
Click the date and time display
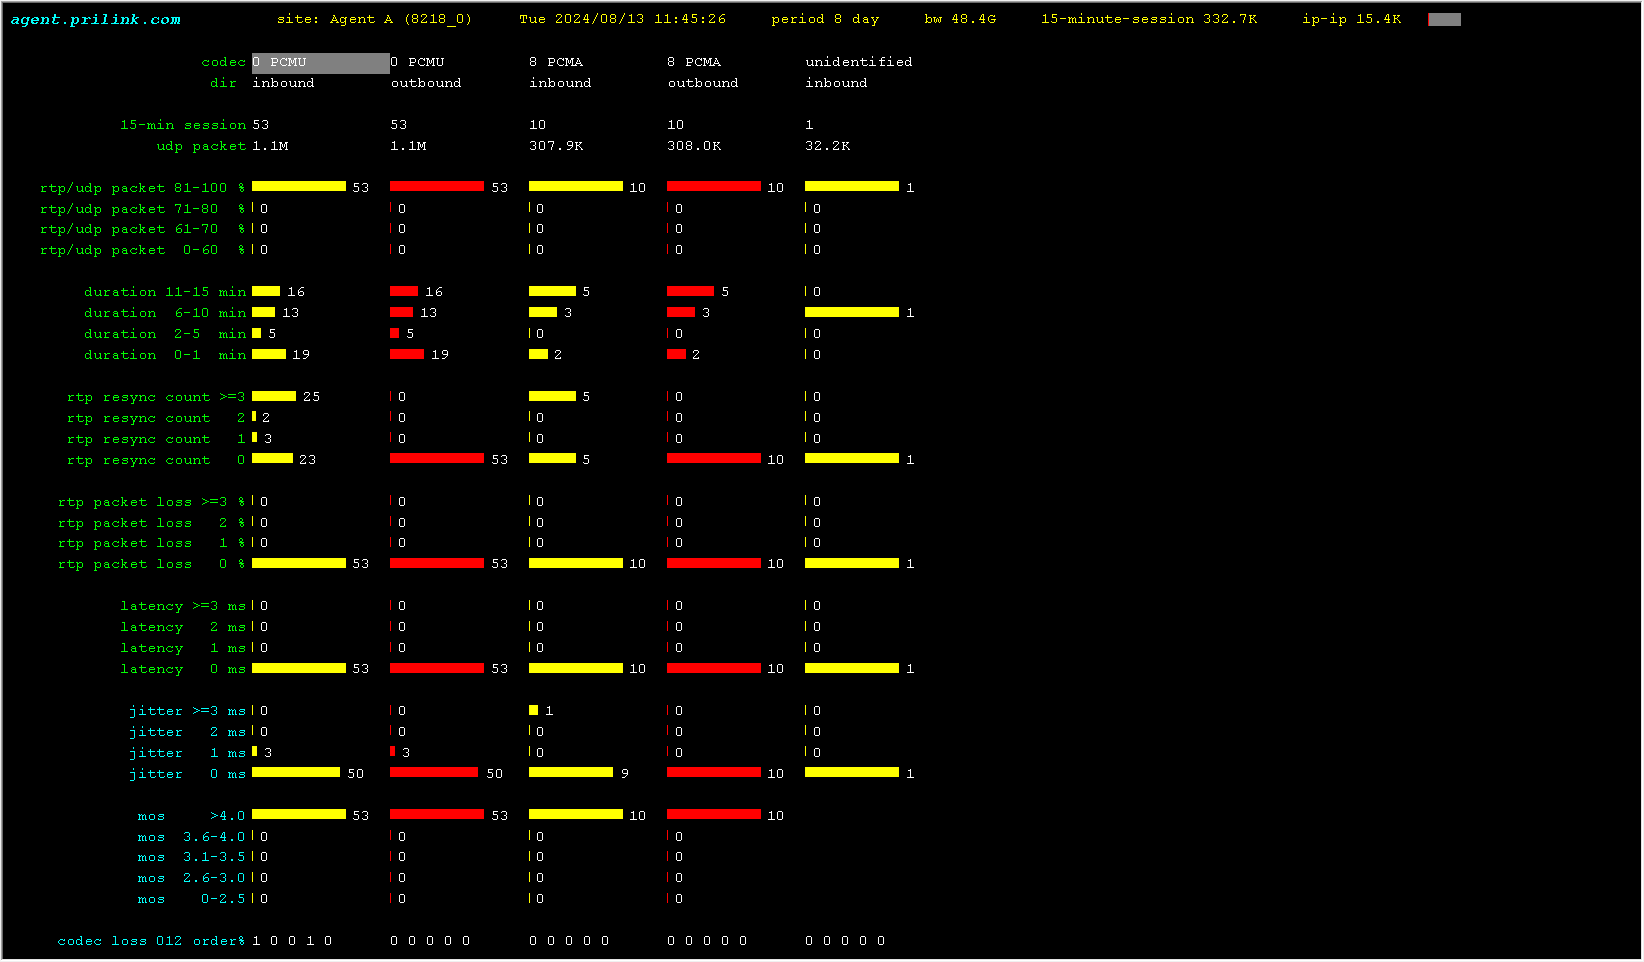622,19
